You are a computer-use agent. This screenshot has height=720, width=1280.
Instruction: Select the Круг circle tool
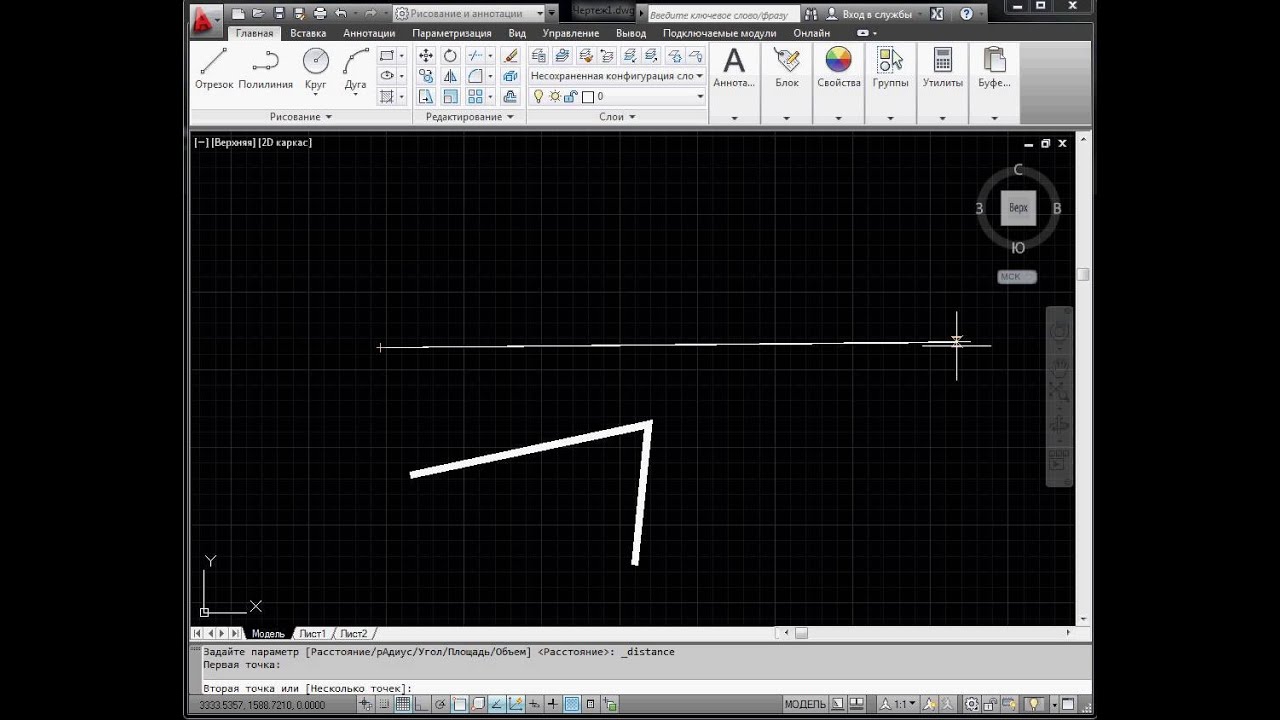pos(316,70)
